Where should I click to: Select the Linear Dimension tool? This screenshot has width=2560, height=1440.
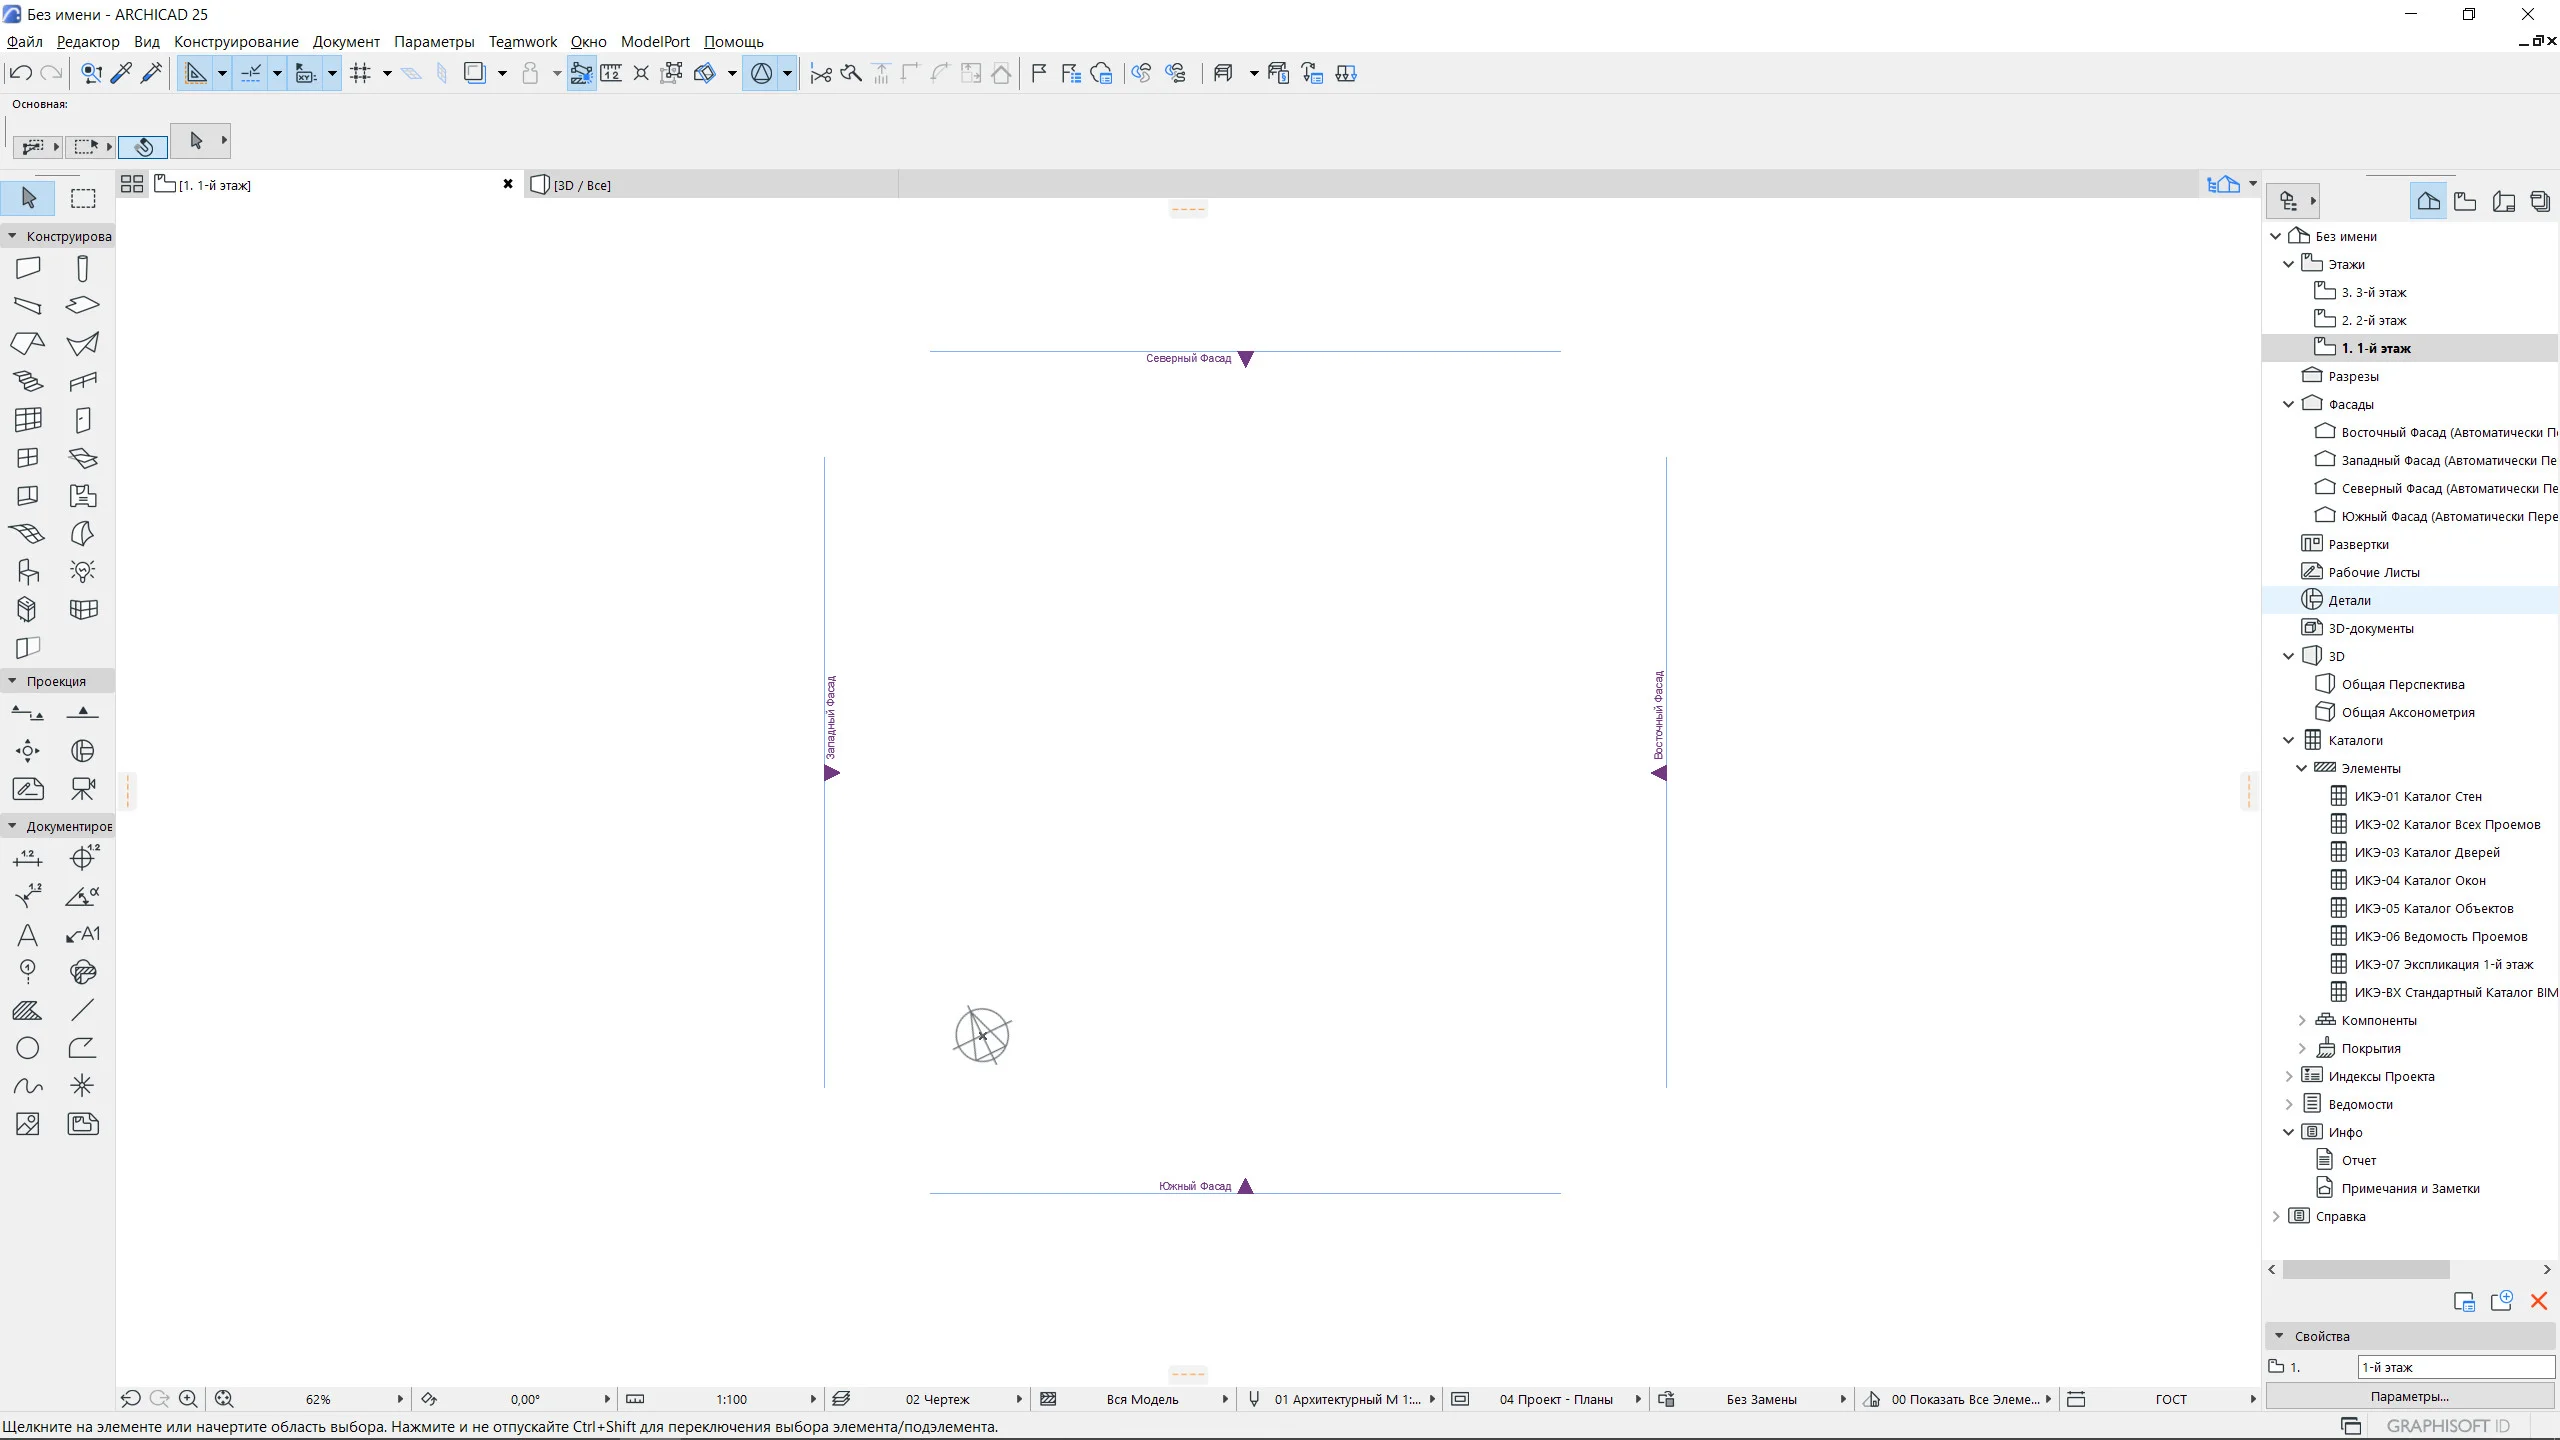[x=28, y=858]
